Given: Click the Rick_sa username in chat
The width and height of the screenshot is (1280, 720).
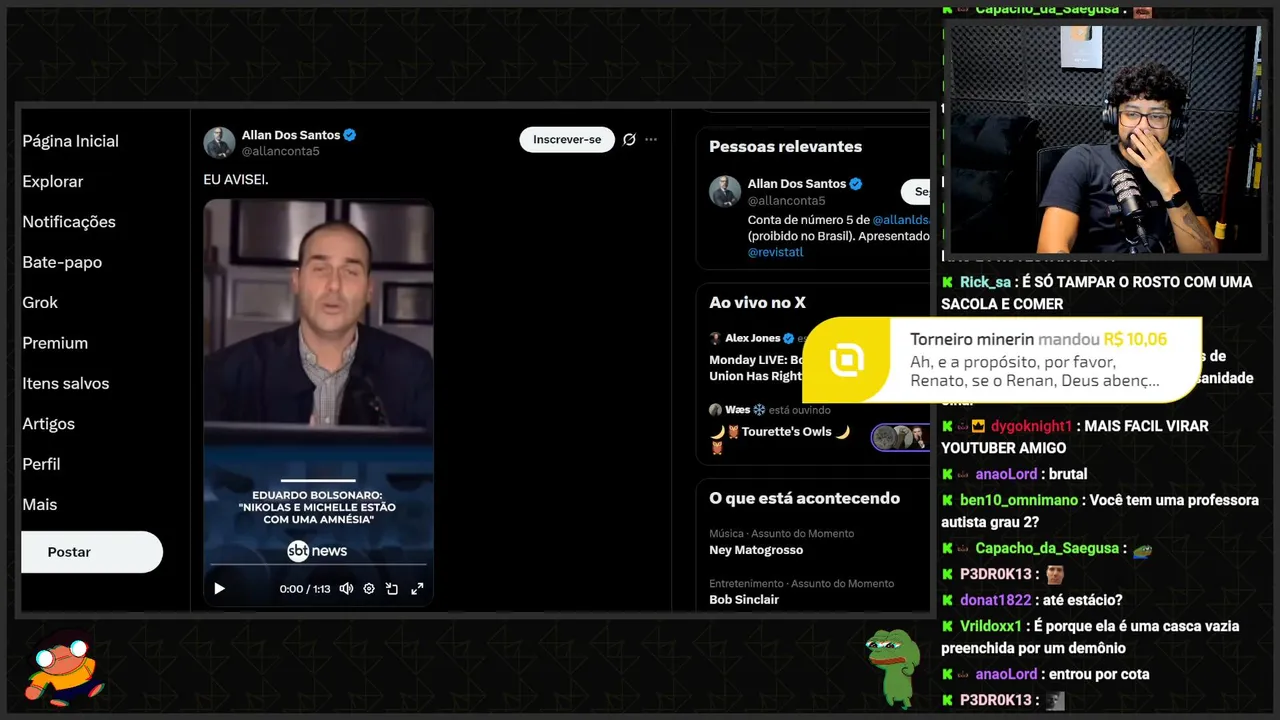Looking at the screenshot, I should [985, 282].
